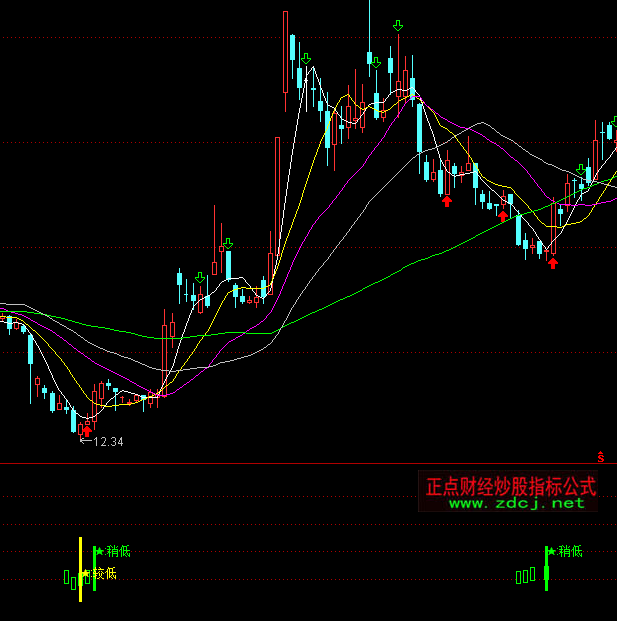
Task: Click the 正点财经炒股指标公式 red title banner
Action: (510, 486)
